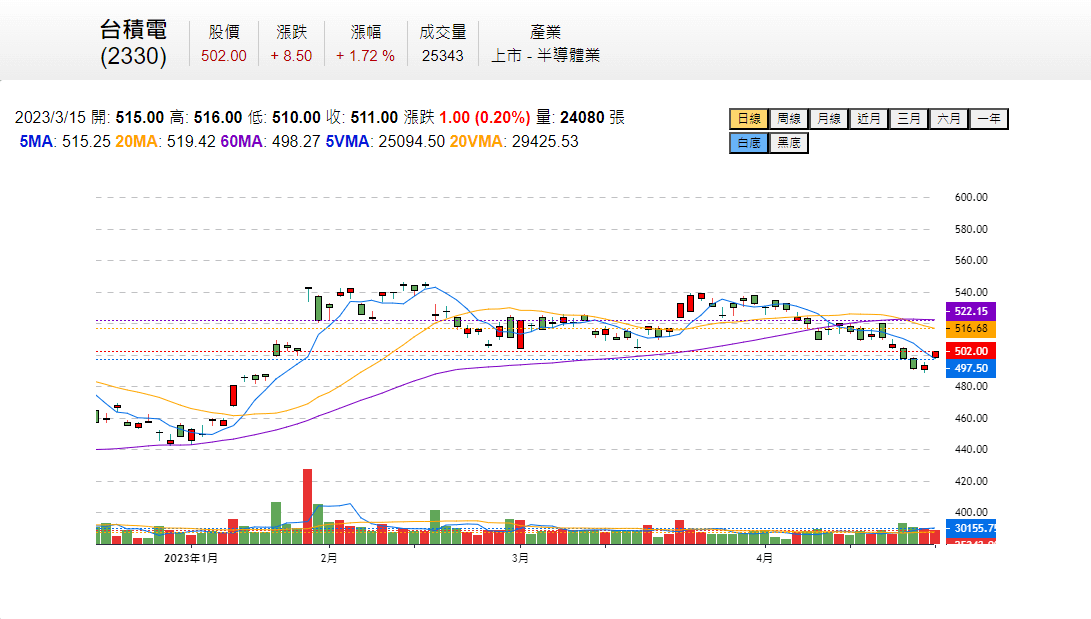
Task: Click the 量: 24080 張 volume text
Action: [580, 118]
